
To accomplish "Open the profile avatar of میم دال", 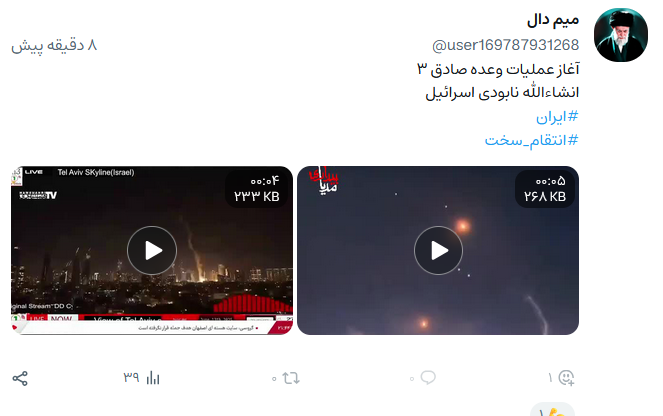I will tap(621, 35).
